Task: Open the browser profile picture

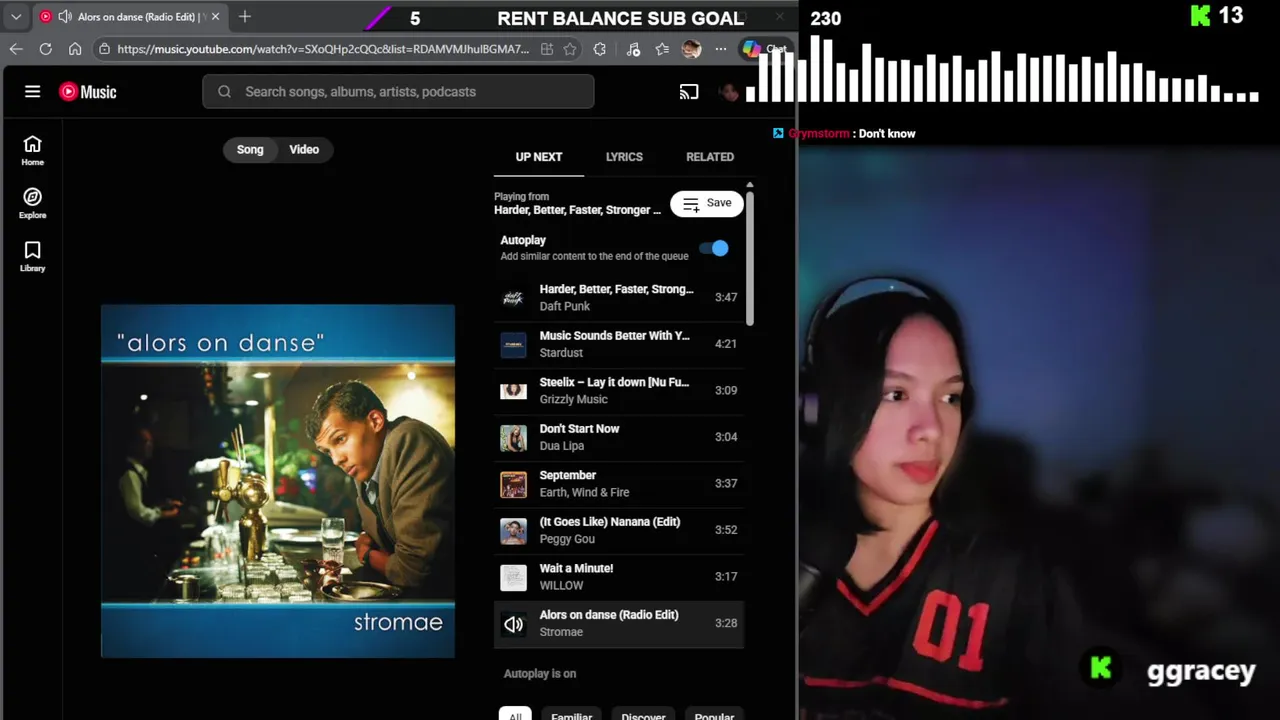Action: [691, 49]
